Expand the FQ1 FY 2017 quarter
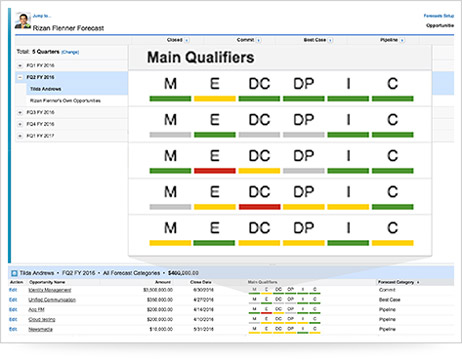Screen dimensions: 462x360 coord(20,136)
